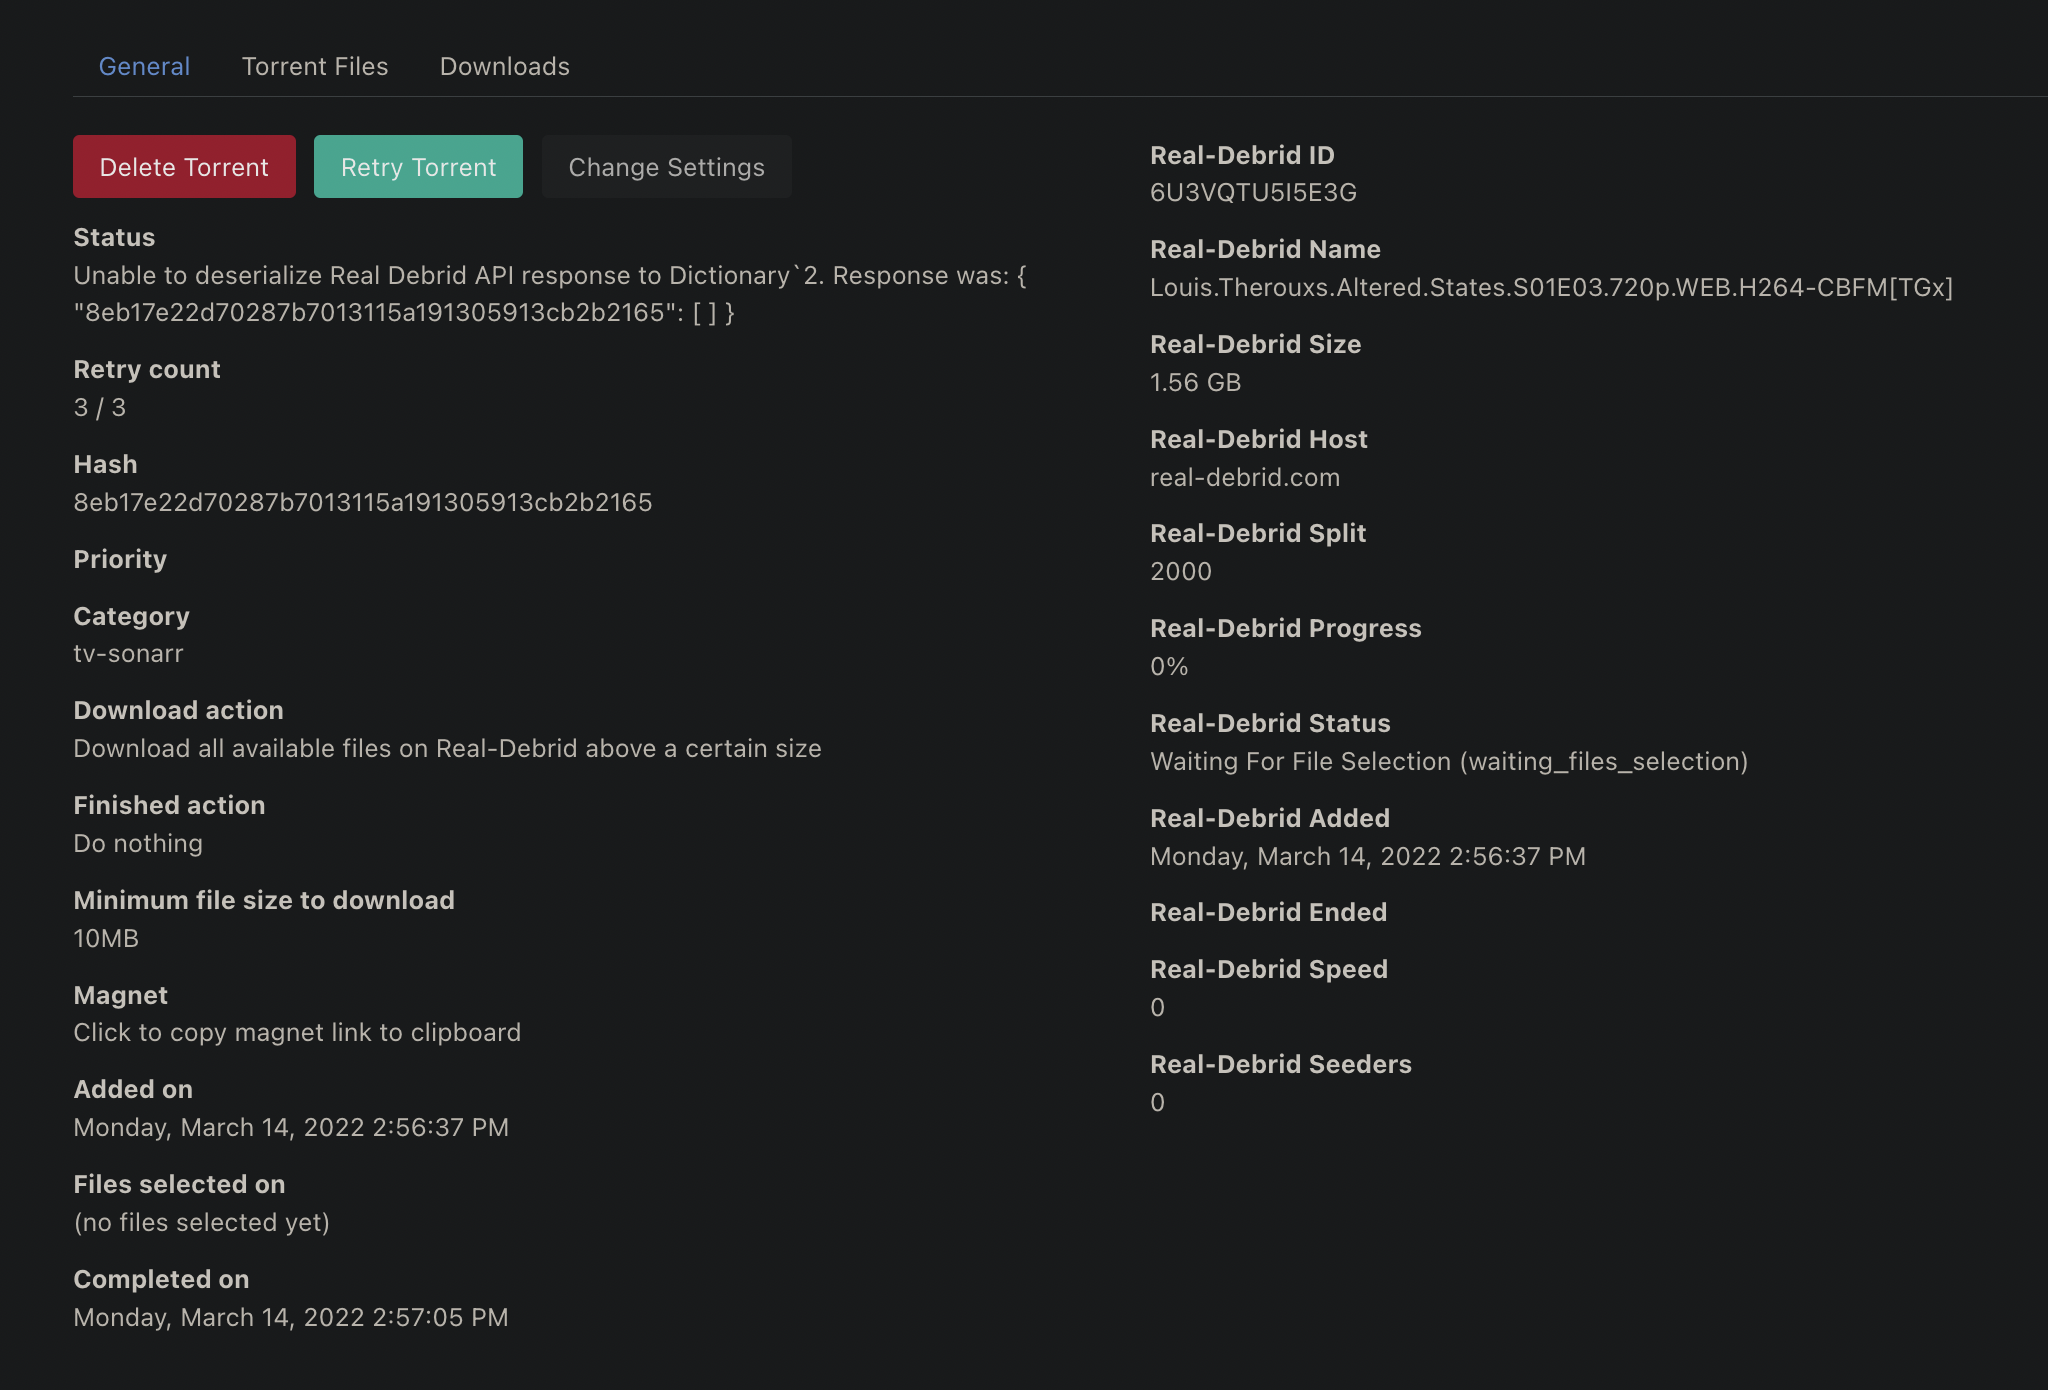Click Retry Torrent to retry the download
Image resolution: width=2048 pixels, height=1390 pixels.
[x=418, y=166]
